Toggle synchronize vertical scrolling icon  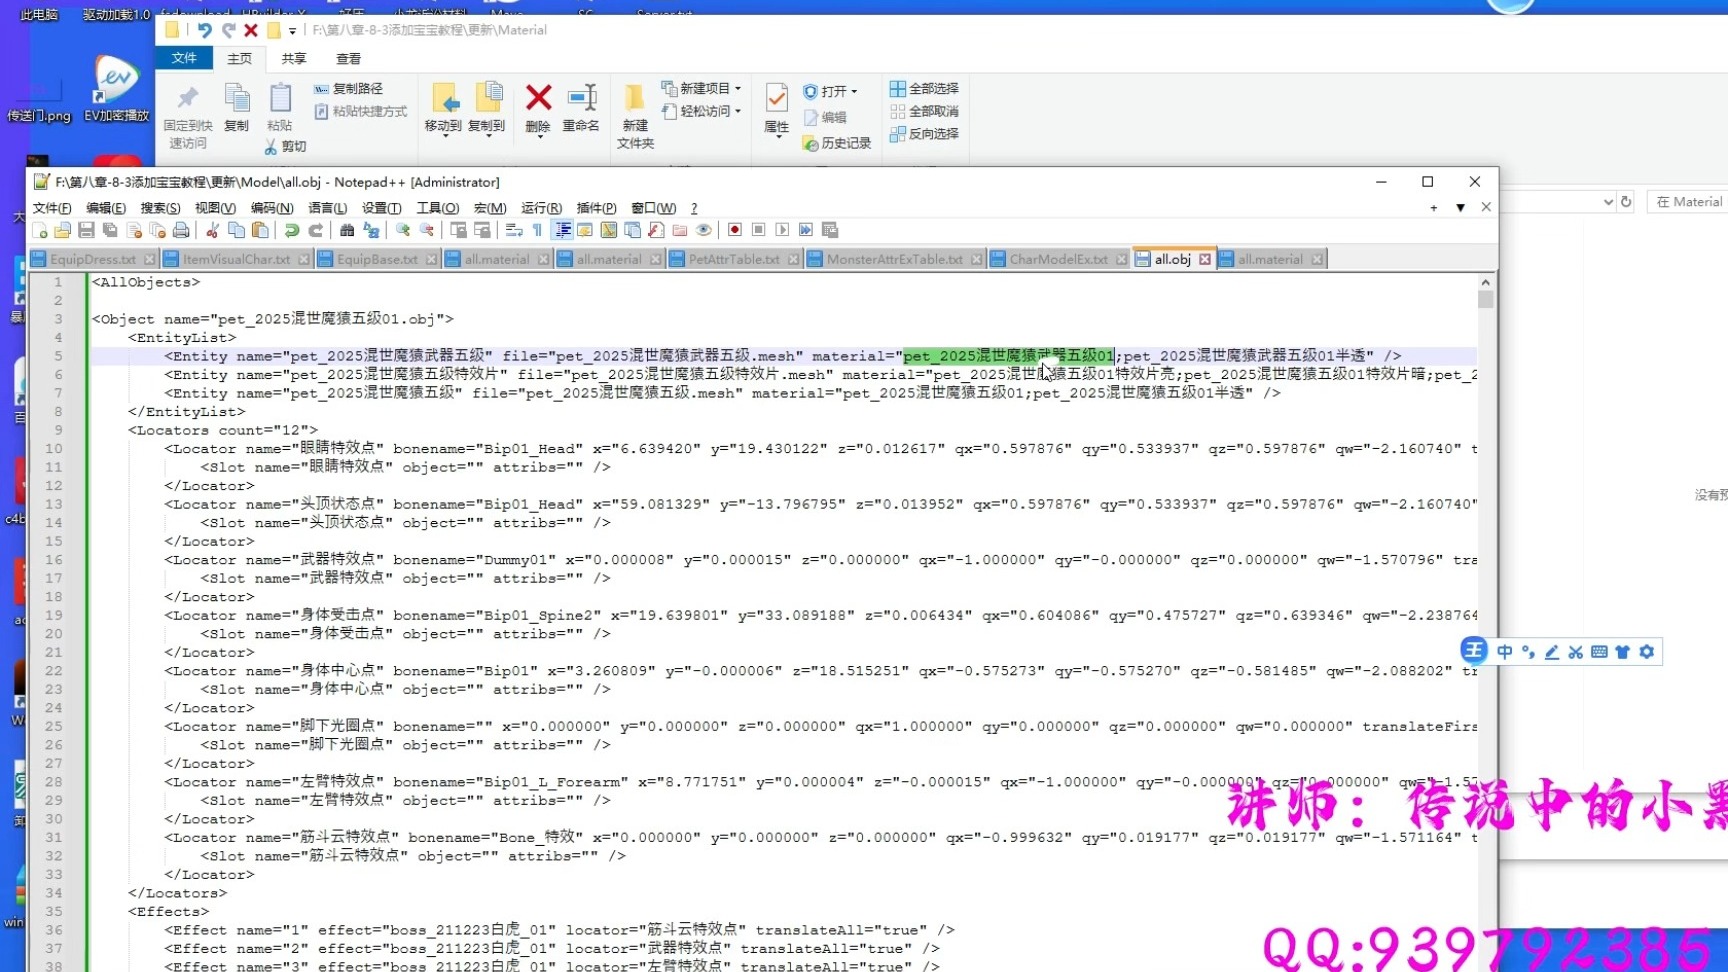[459, 230]
